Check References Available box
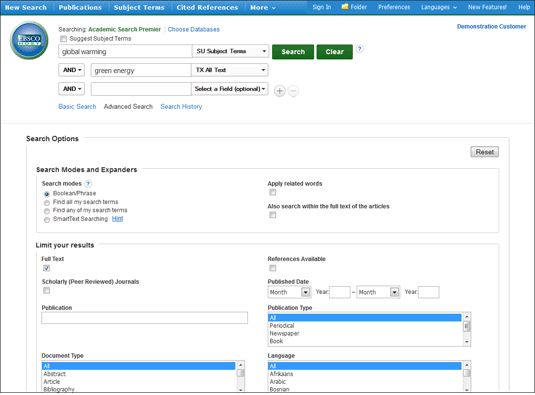The width and height of the screenshot is (535, 395). 272,268
